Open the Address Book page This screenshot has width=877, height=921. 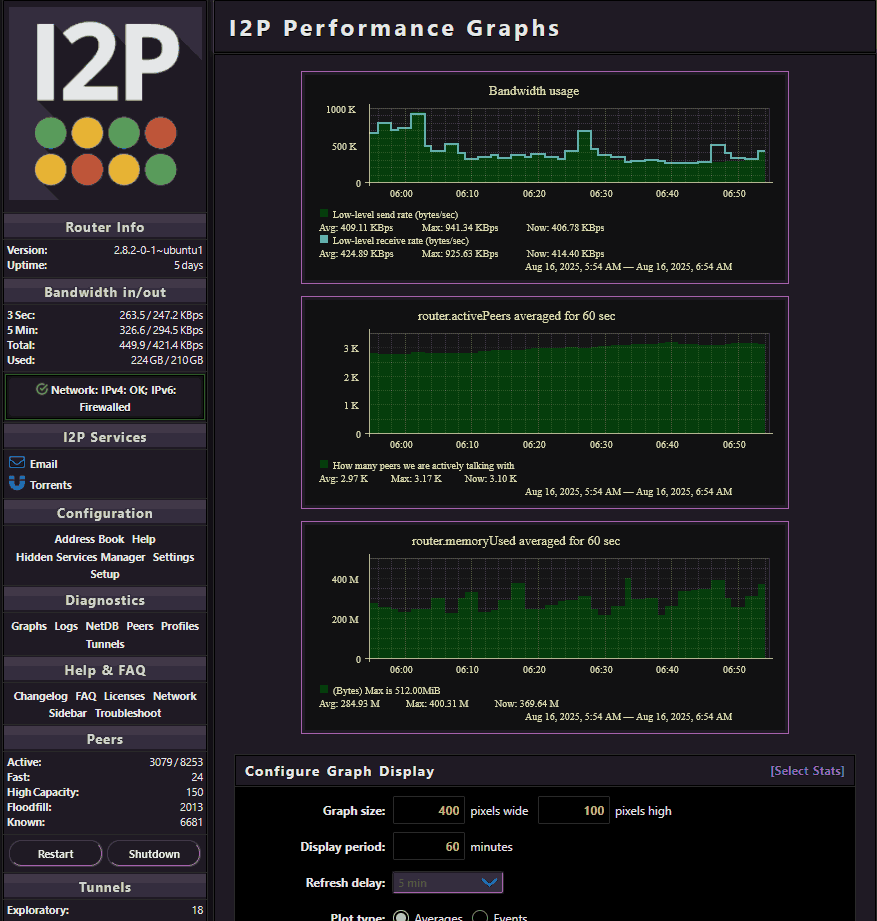[x=89, y=539]
